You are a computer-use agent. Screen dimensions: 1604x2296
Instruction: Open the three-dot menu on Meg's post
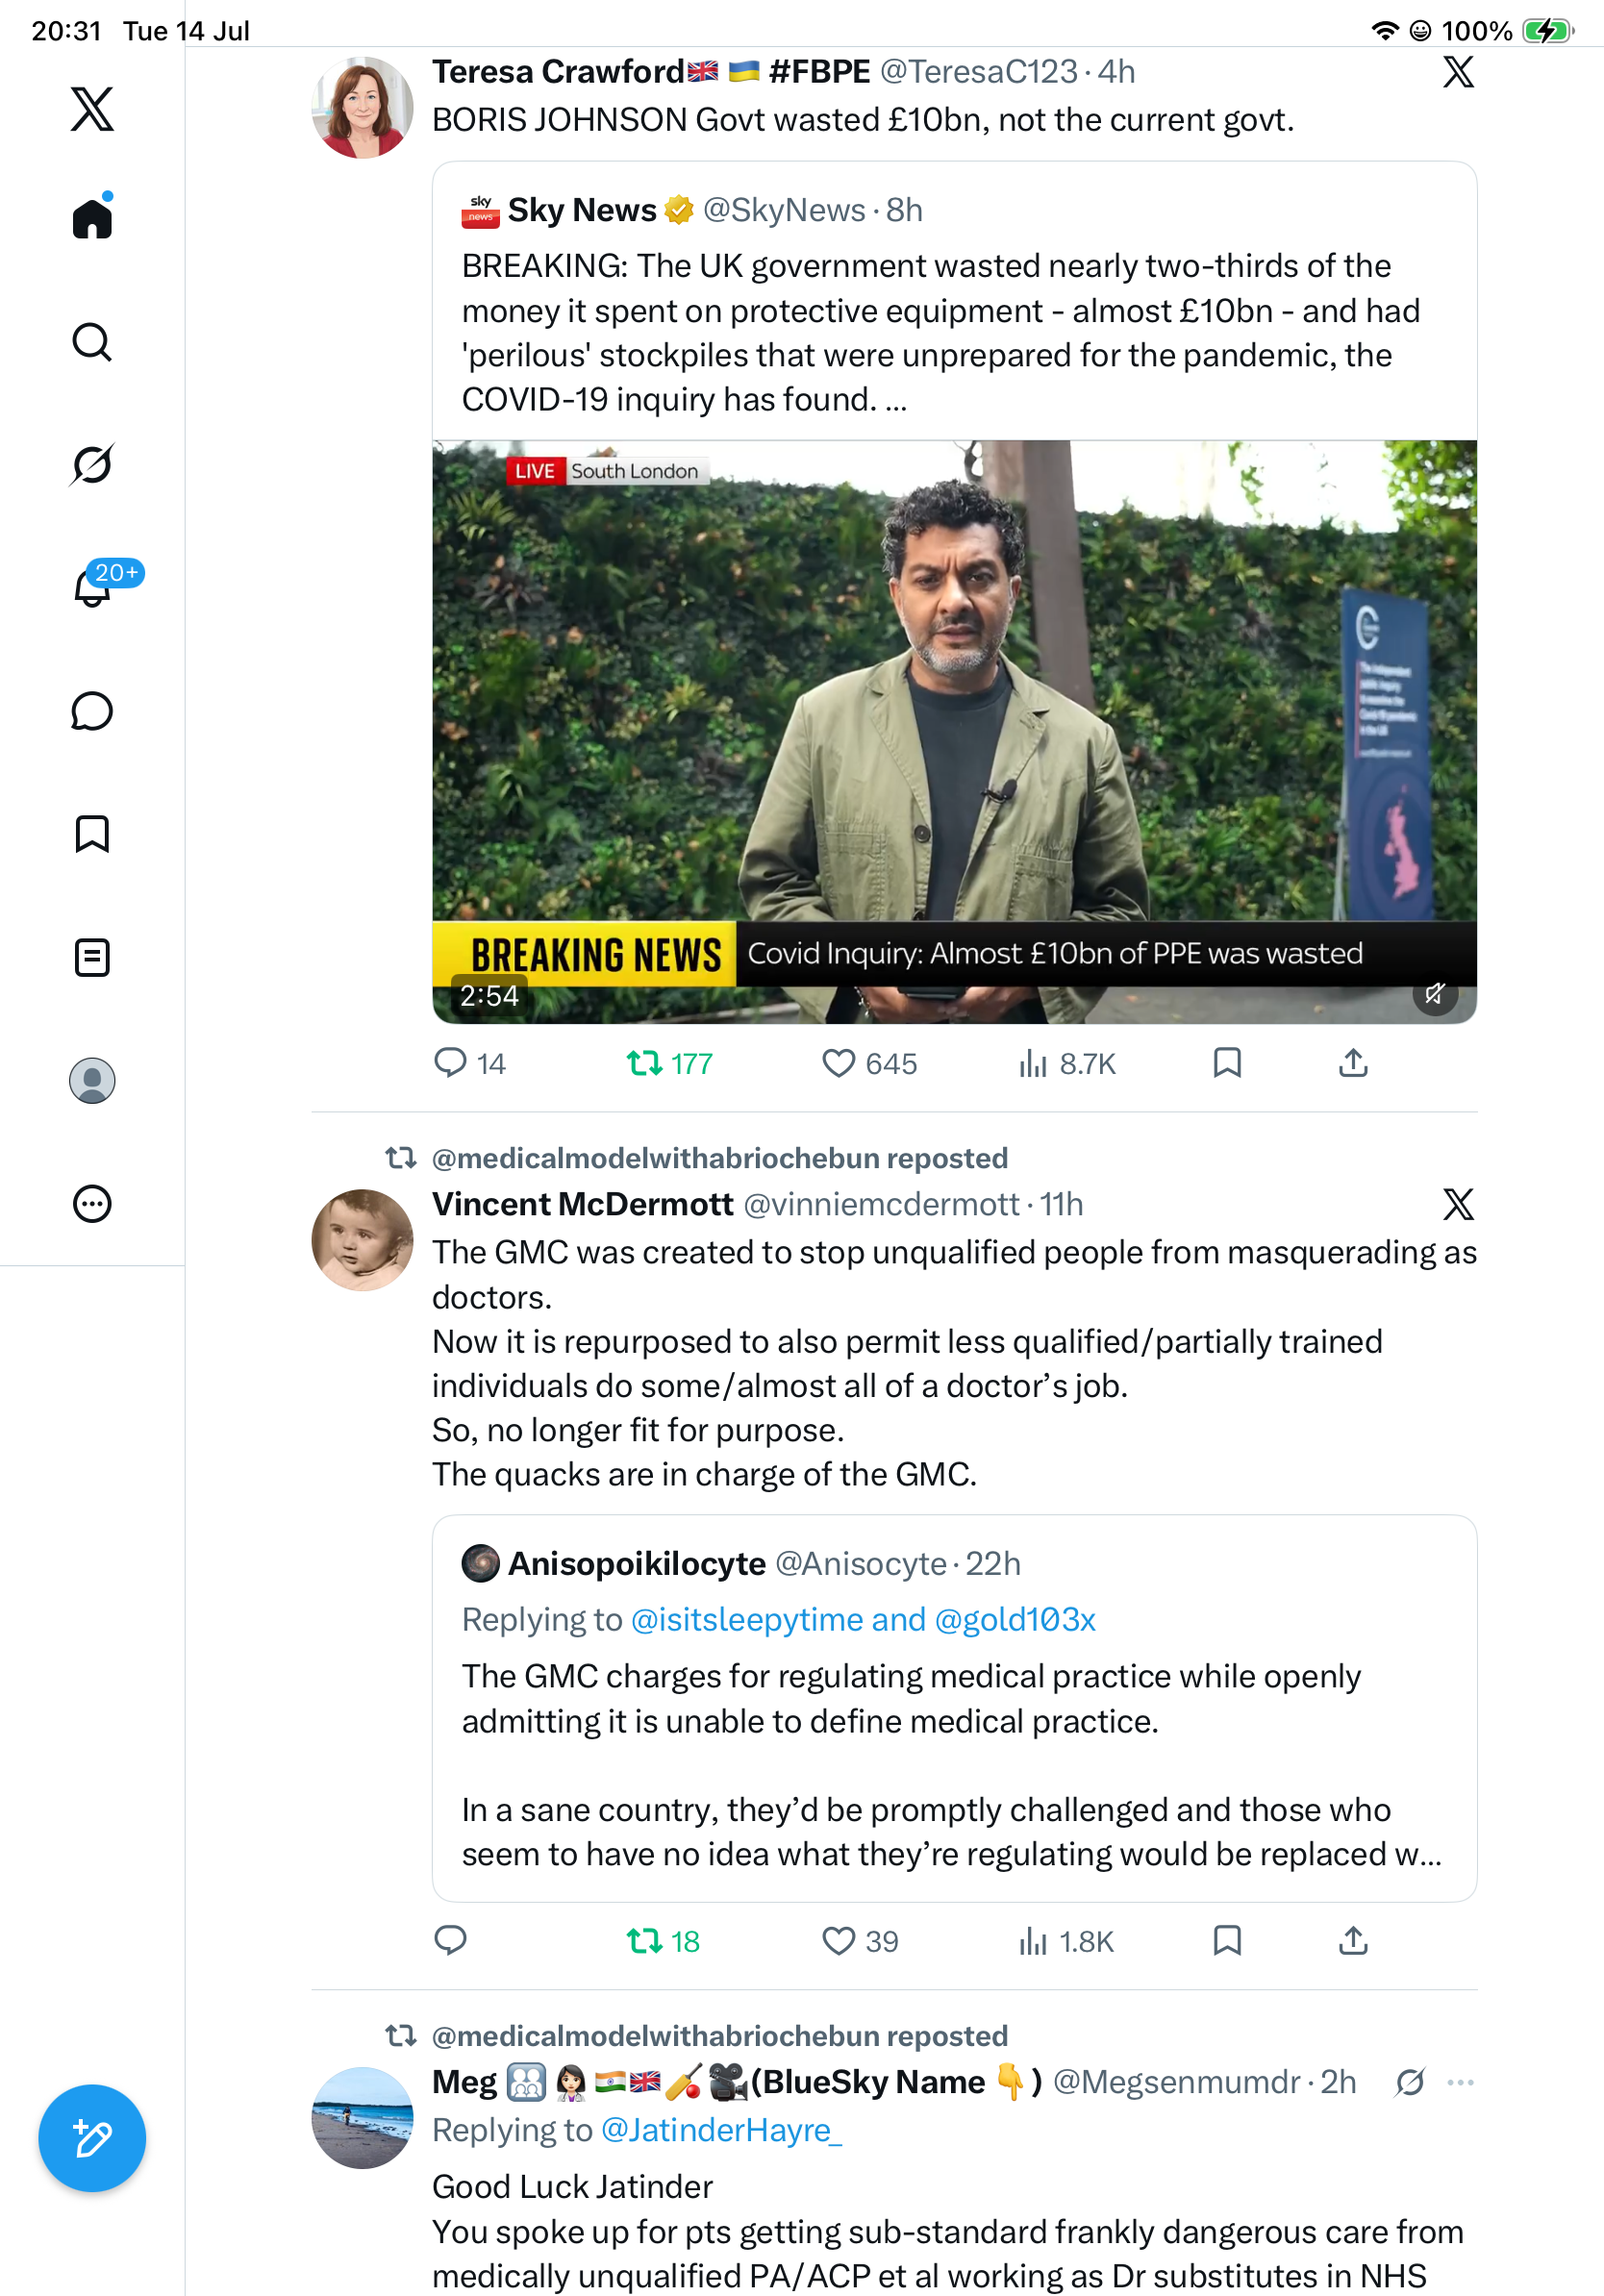click(x=1461, y=2082)
